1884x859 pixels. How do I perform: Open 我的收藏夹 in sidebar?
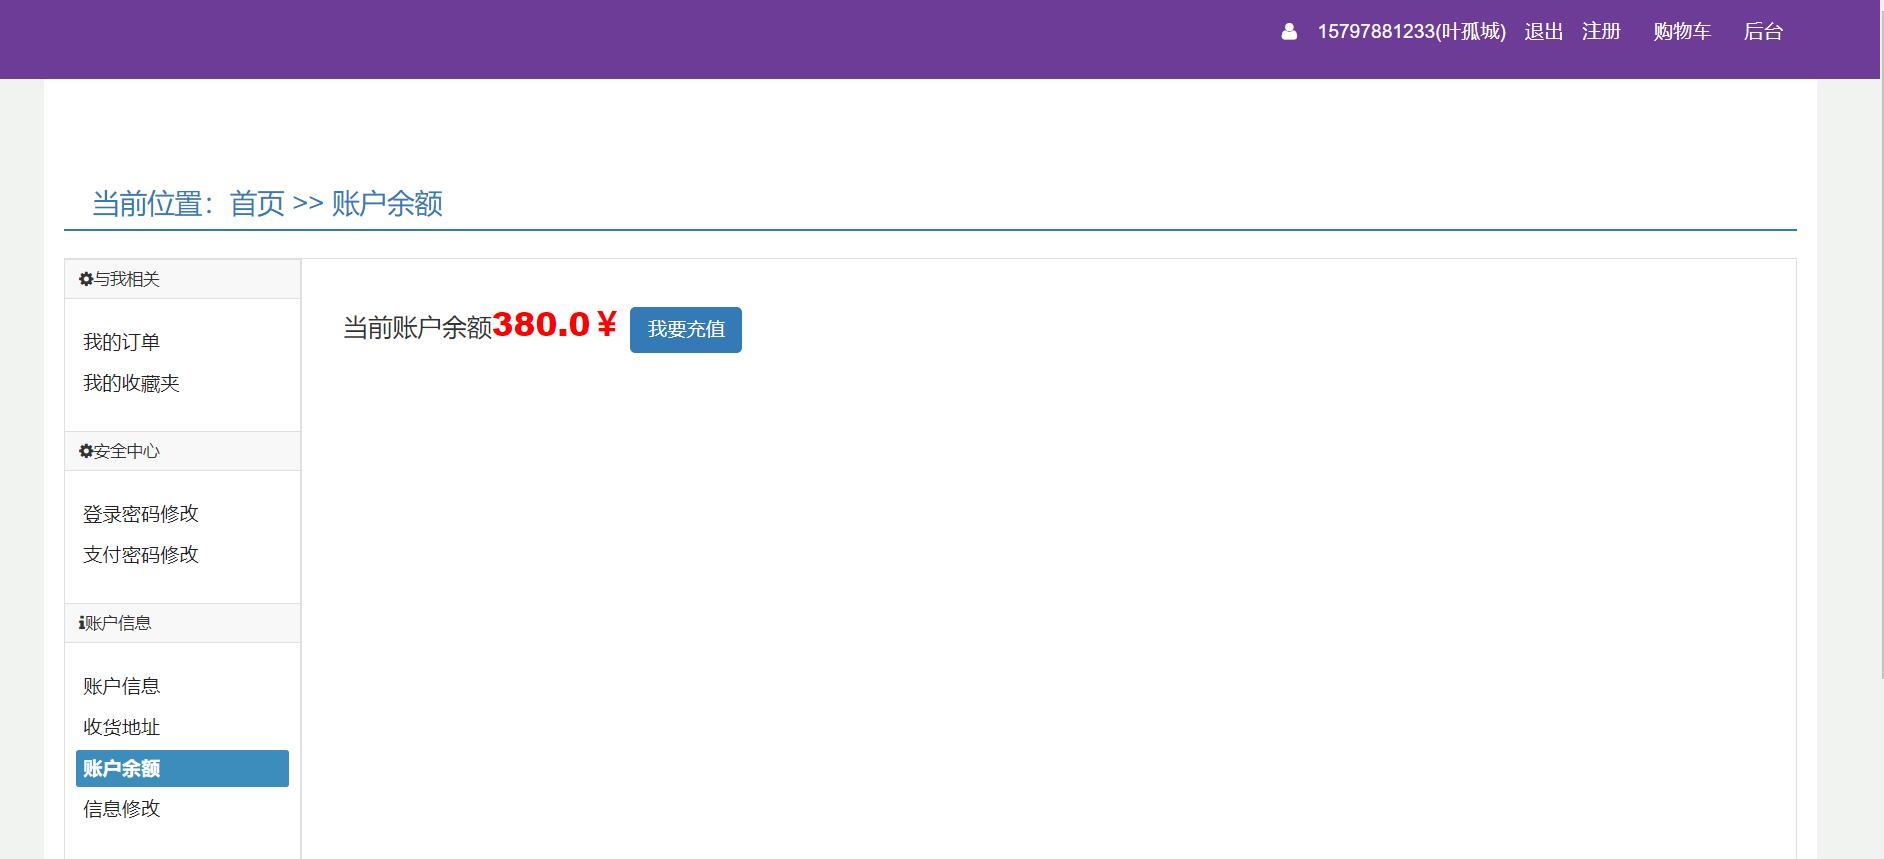click(x=131, y=383)
